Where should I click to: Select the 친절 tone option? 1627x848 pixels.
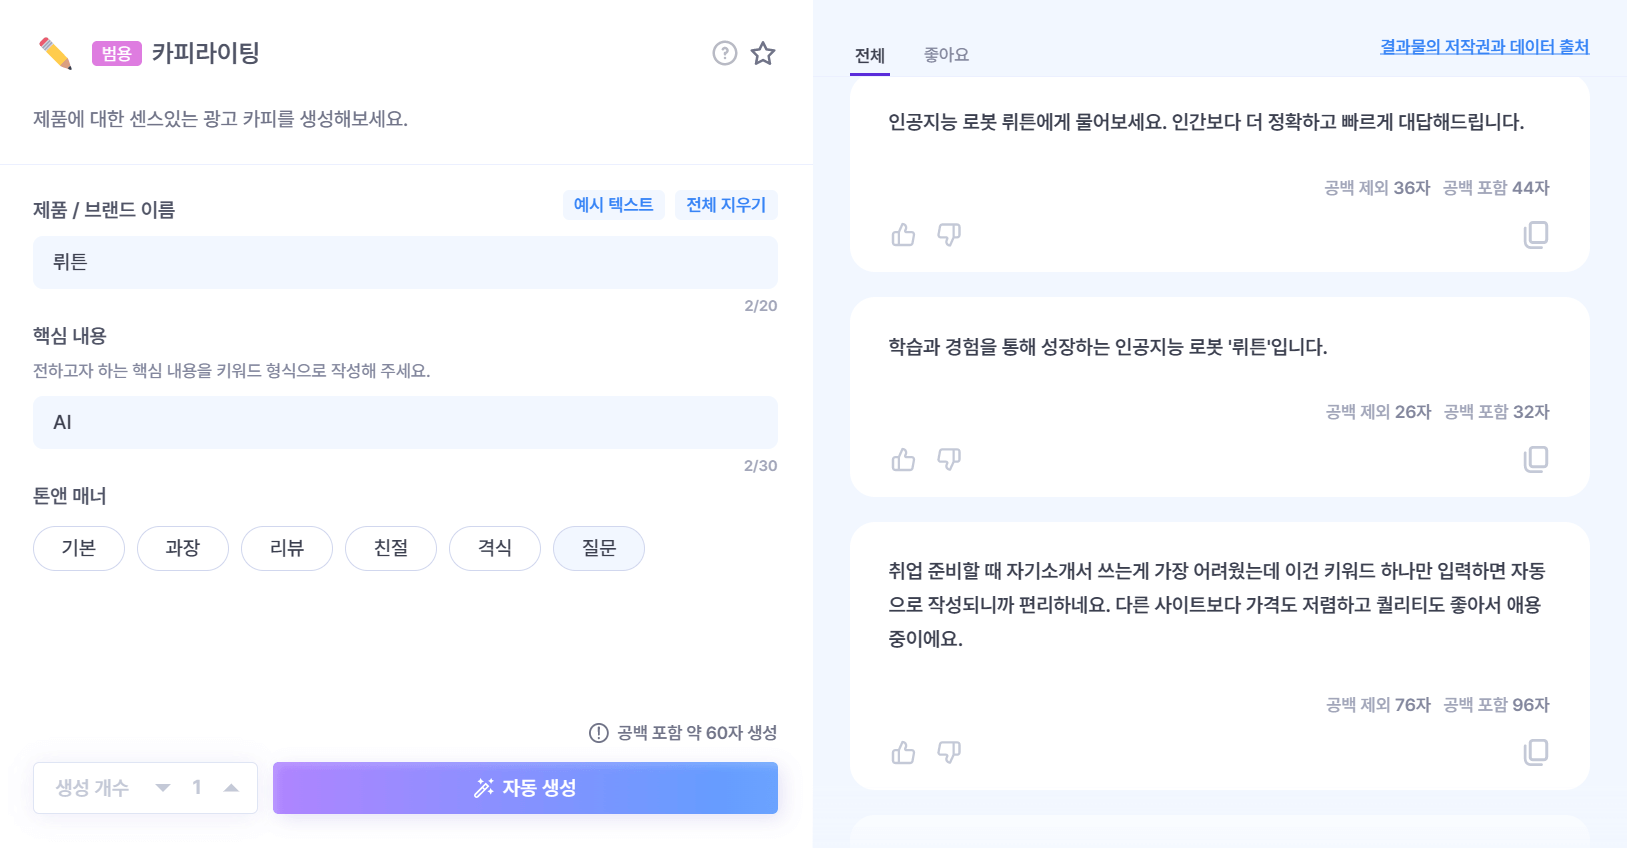coord(391,548)
